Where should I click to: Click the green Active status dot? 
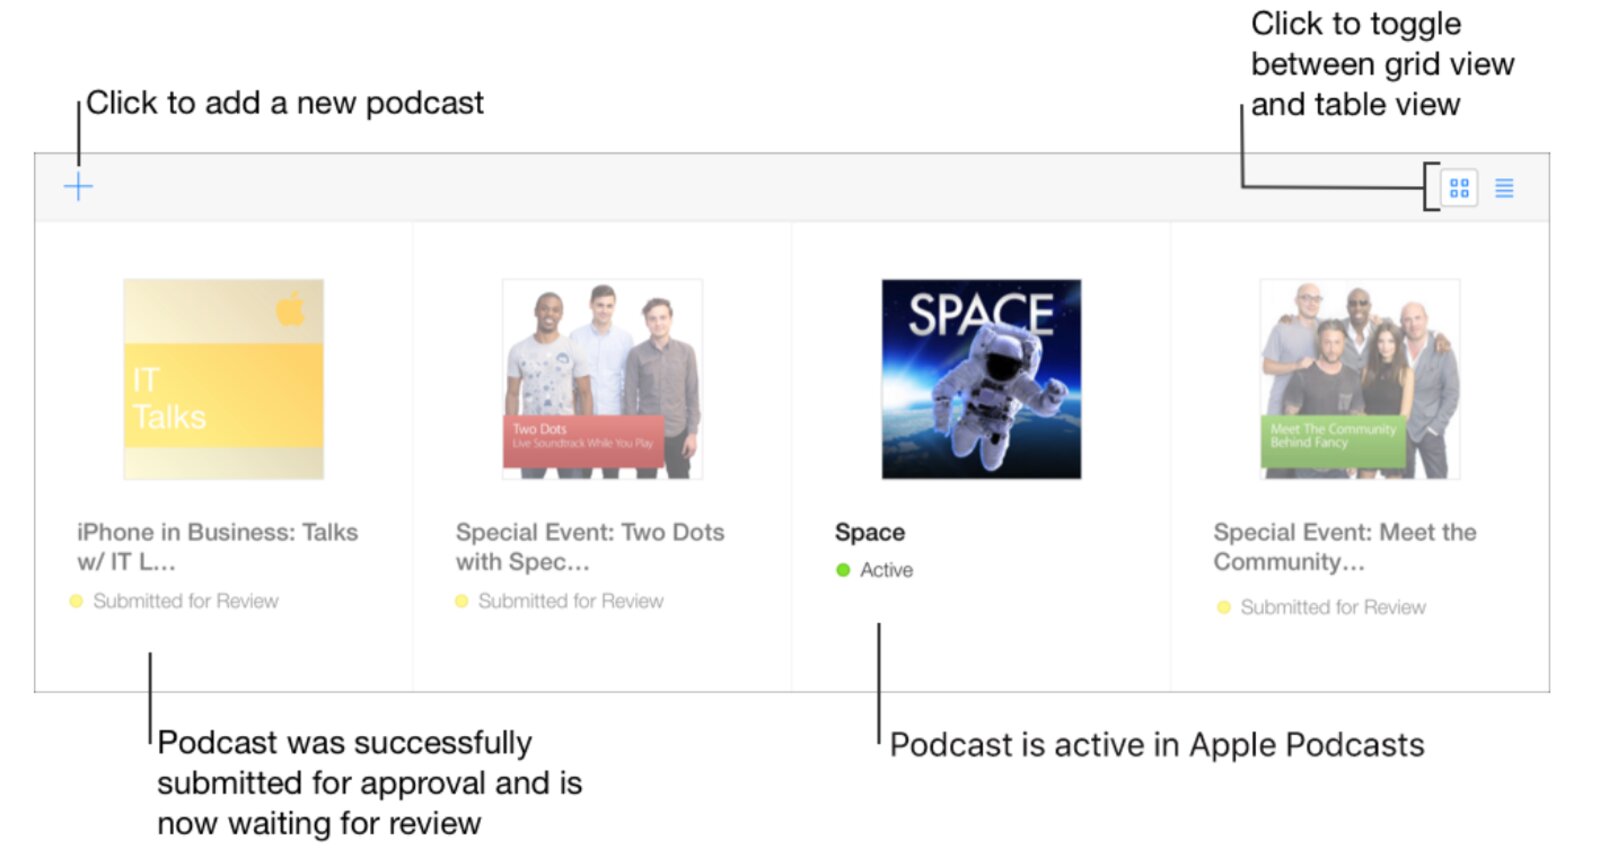(x=843, y=570)
